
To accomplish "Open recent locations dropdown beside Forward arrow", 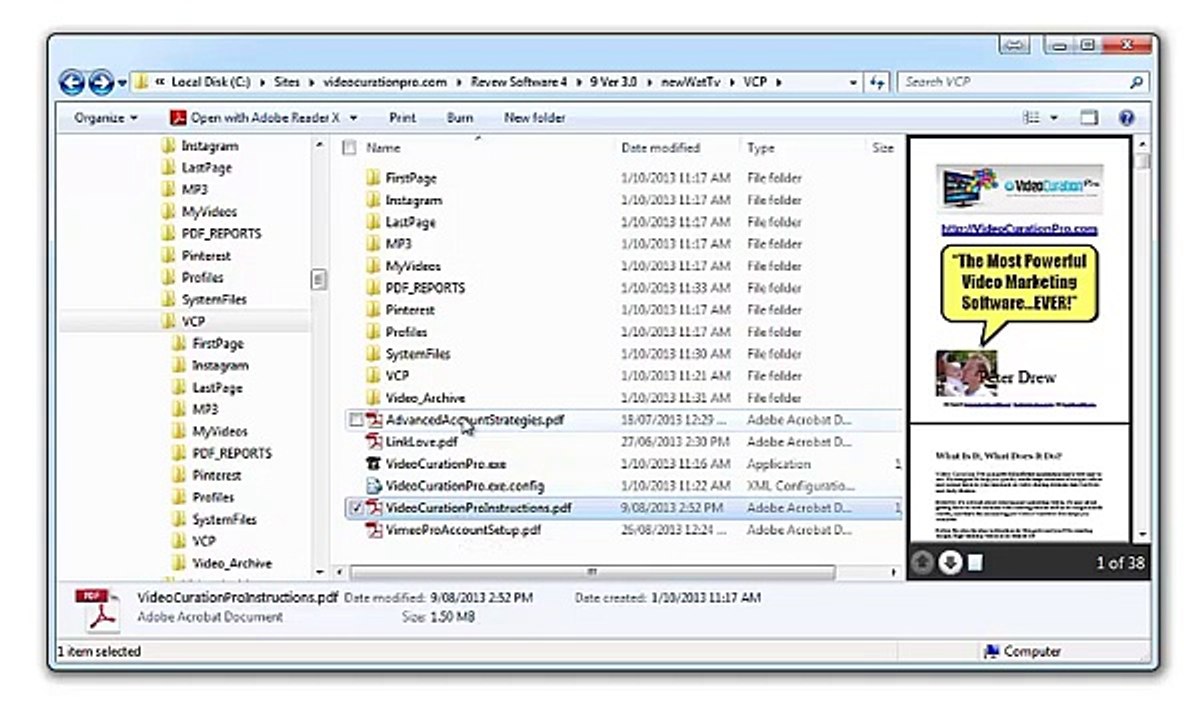I will (x=122, y=83).
